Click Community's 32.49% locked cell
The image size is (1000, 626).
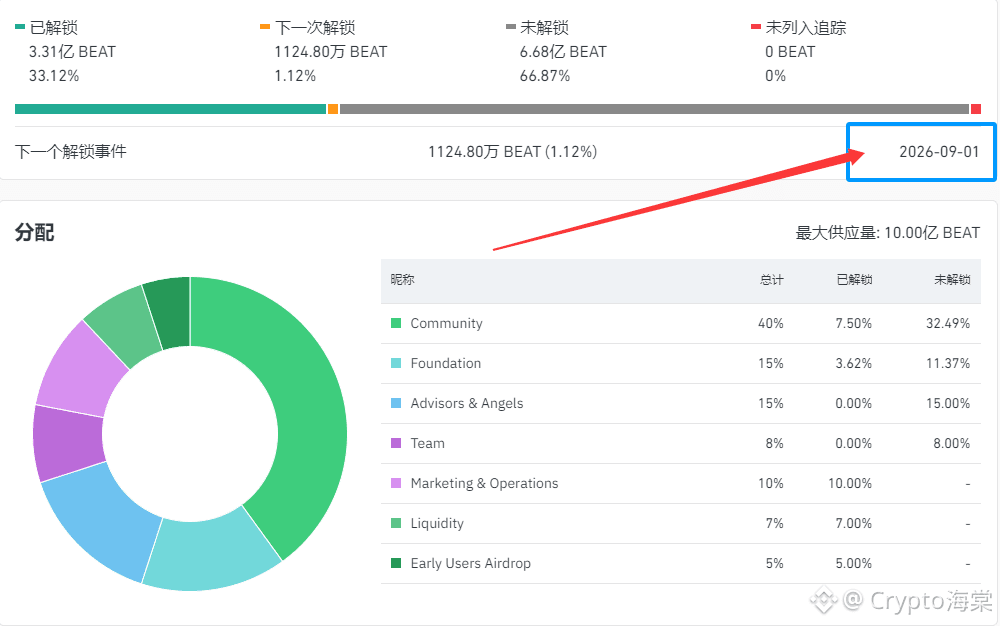click(948, 323)
